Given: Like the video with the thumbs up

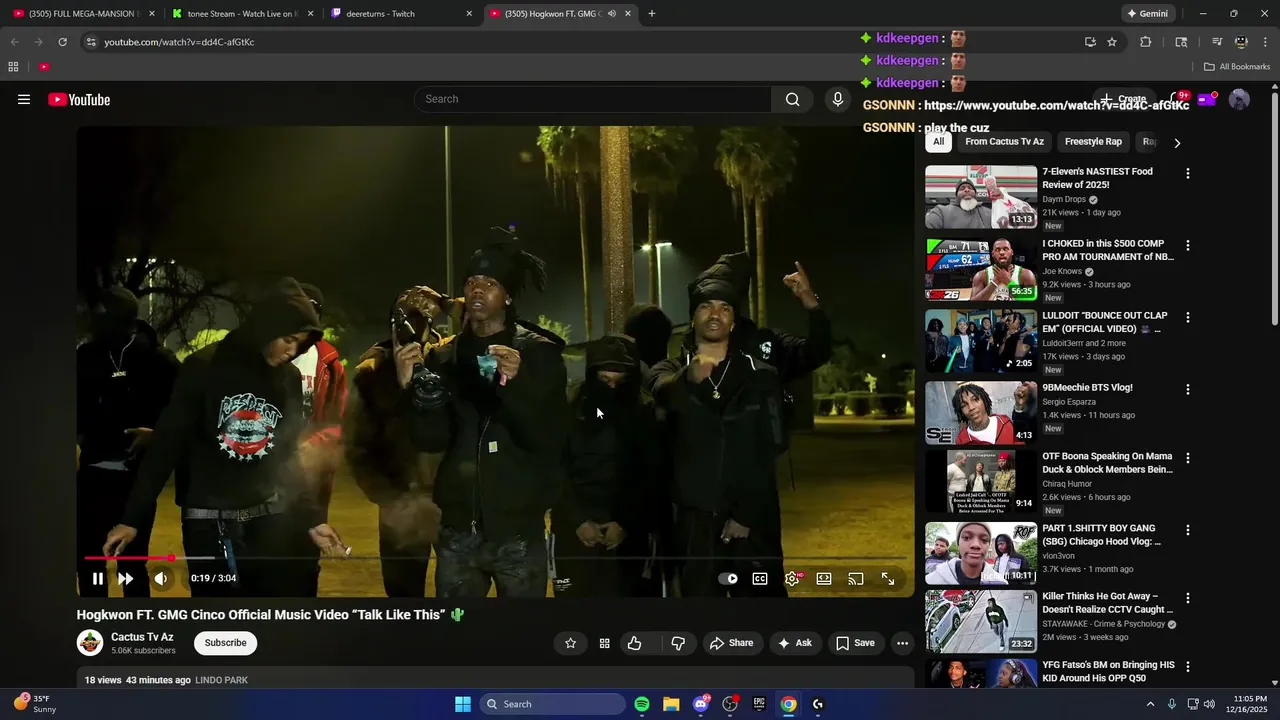Looking at the screenshot, I should 634,643.
